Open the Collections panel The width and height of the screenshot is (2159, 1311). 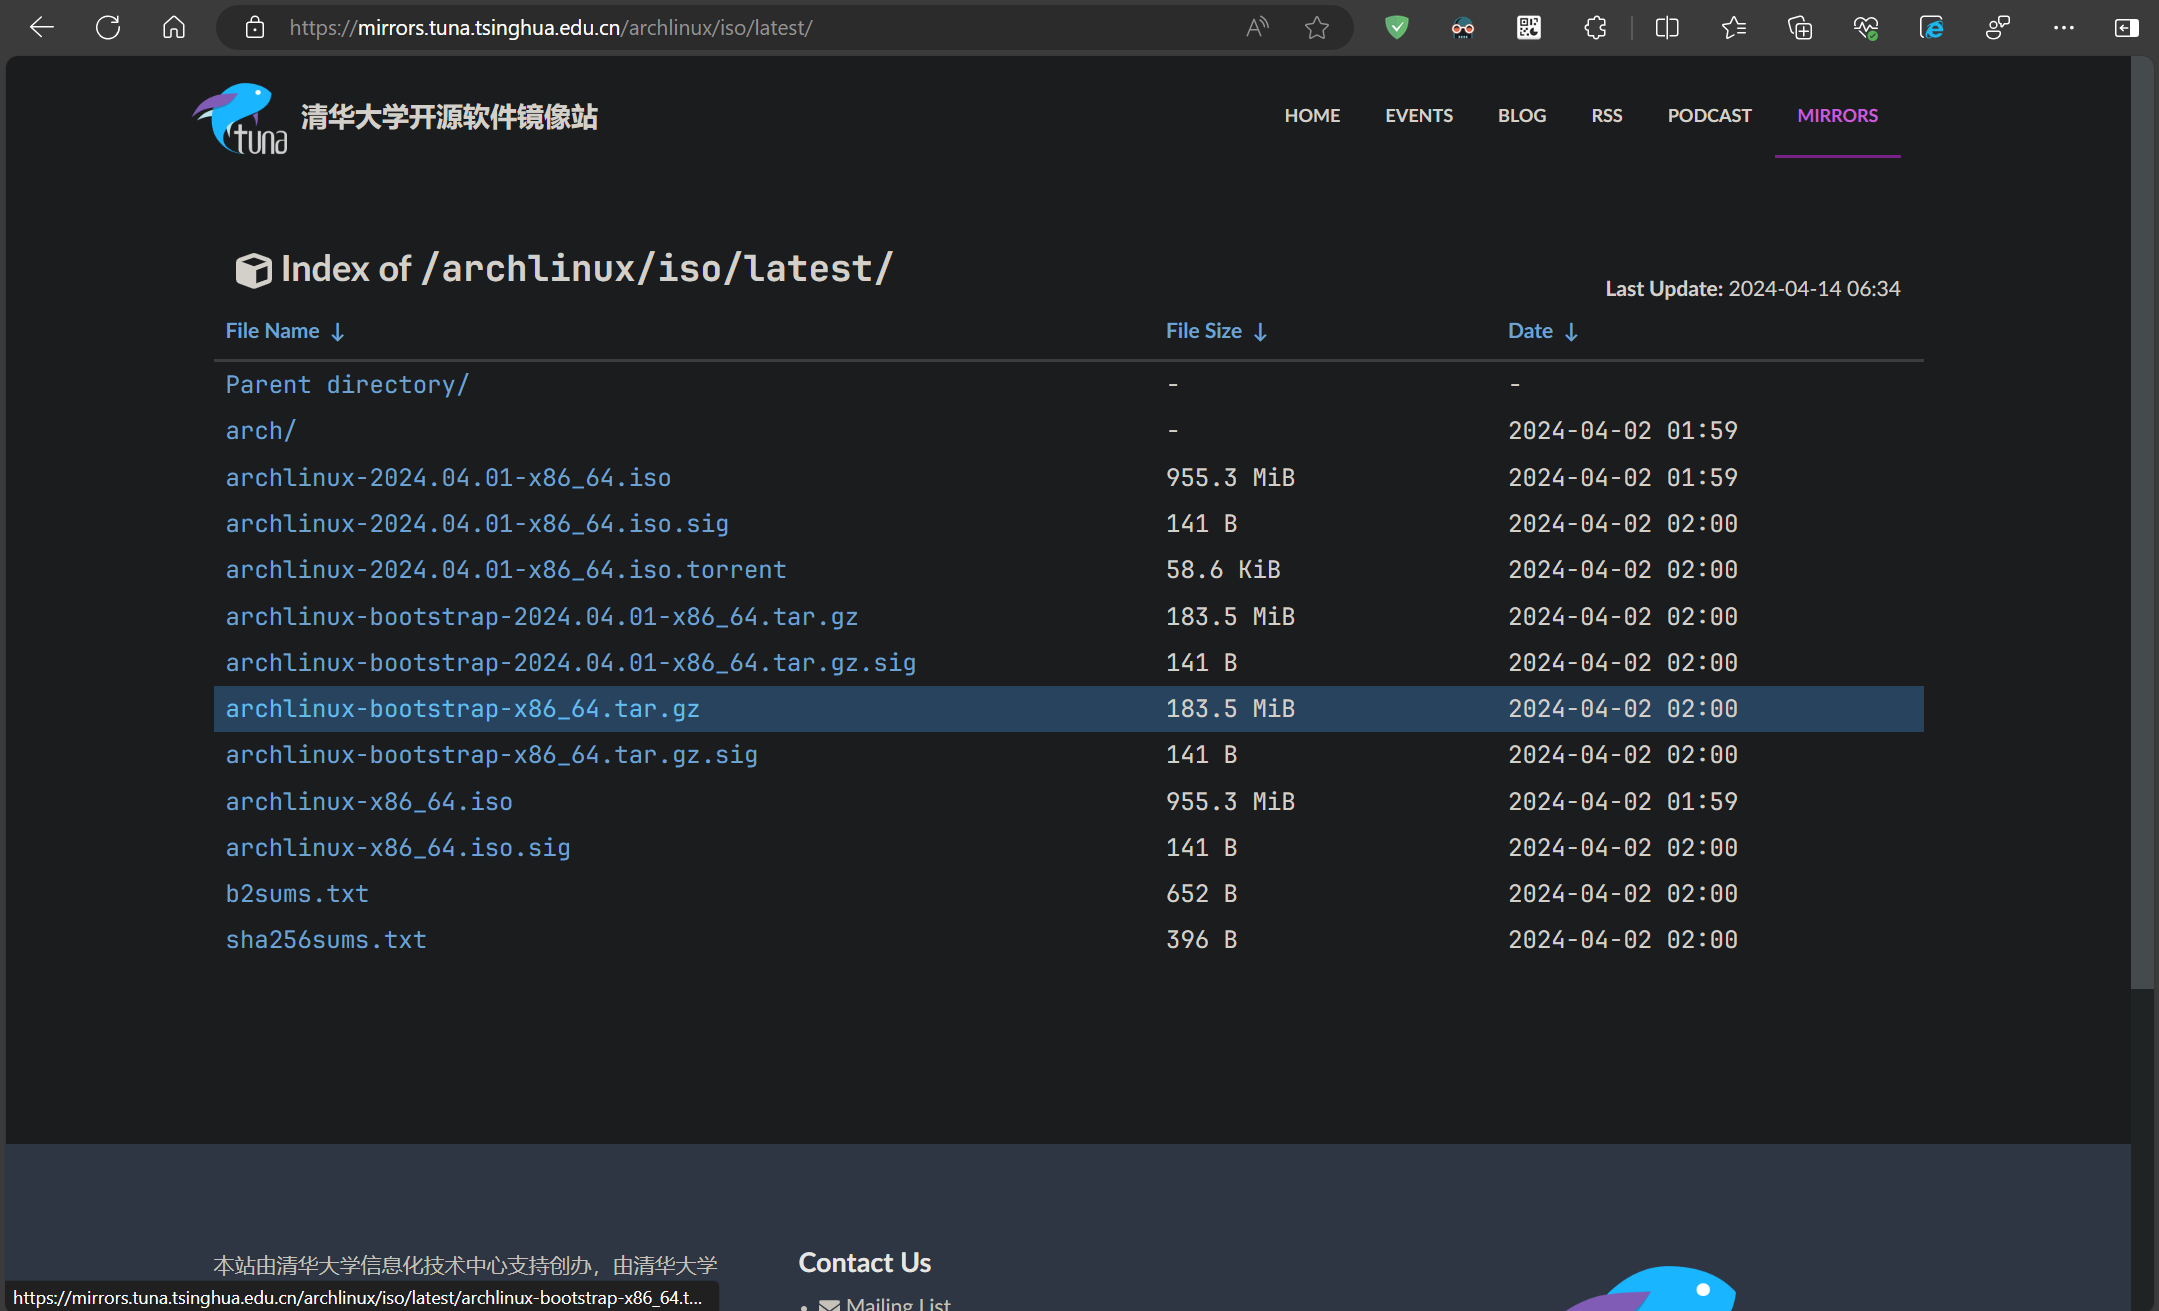(x=1800, y=28)
